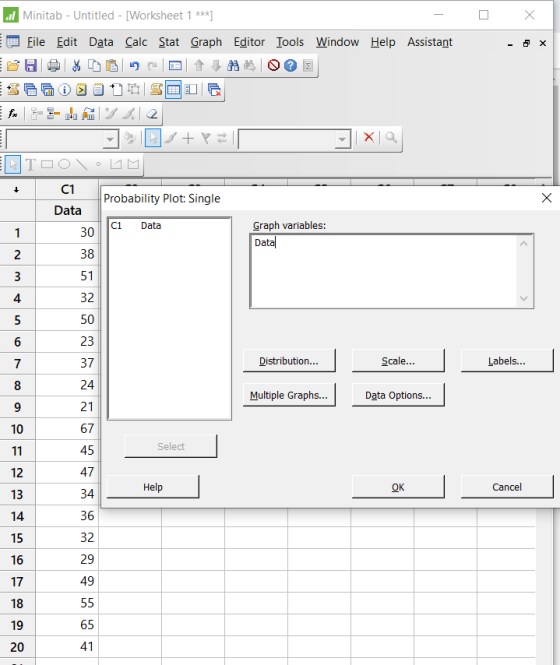This screenshot has width=560, height=665.
Task: Click the red X delete icon
Action: pos(369,137)
